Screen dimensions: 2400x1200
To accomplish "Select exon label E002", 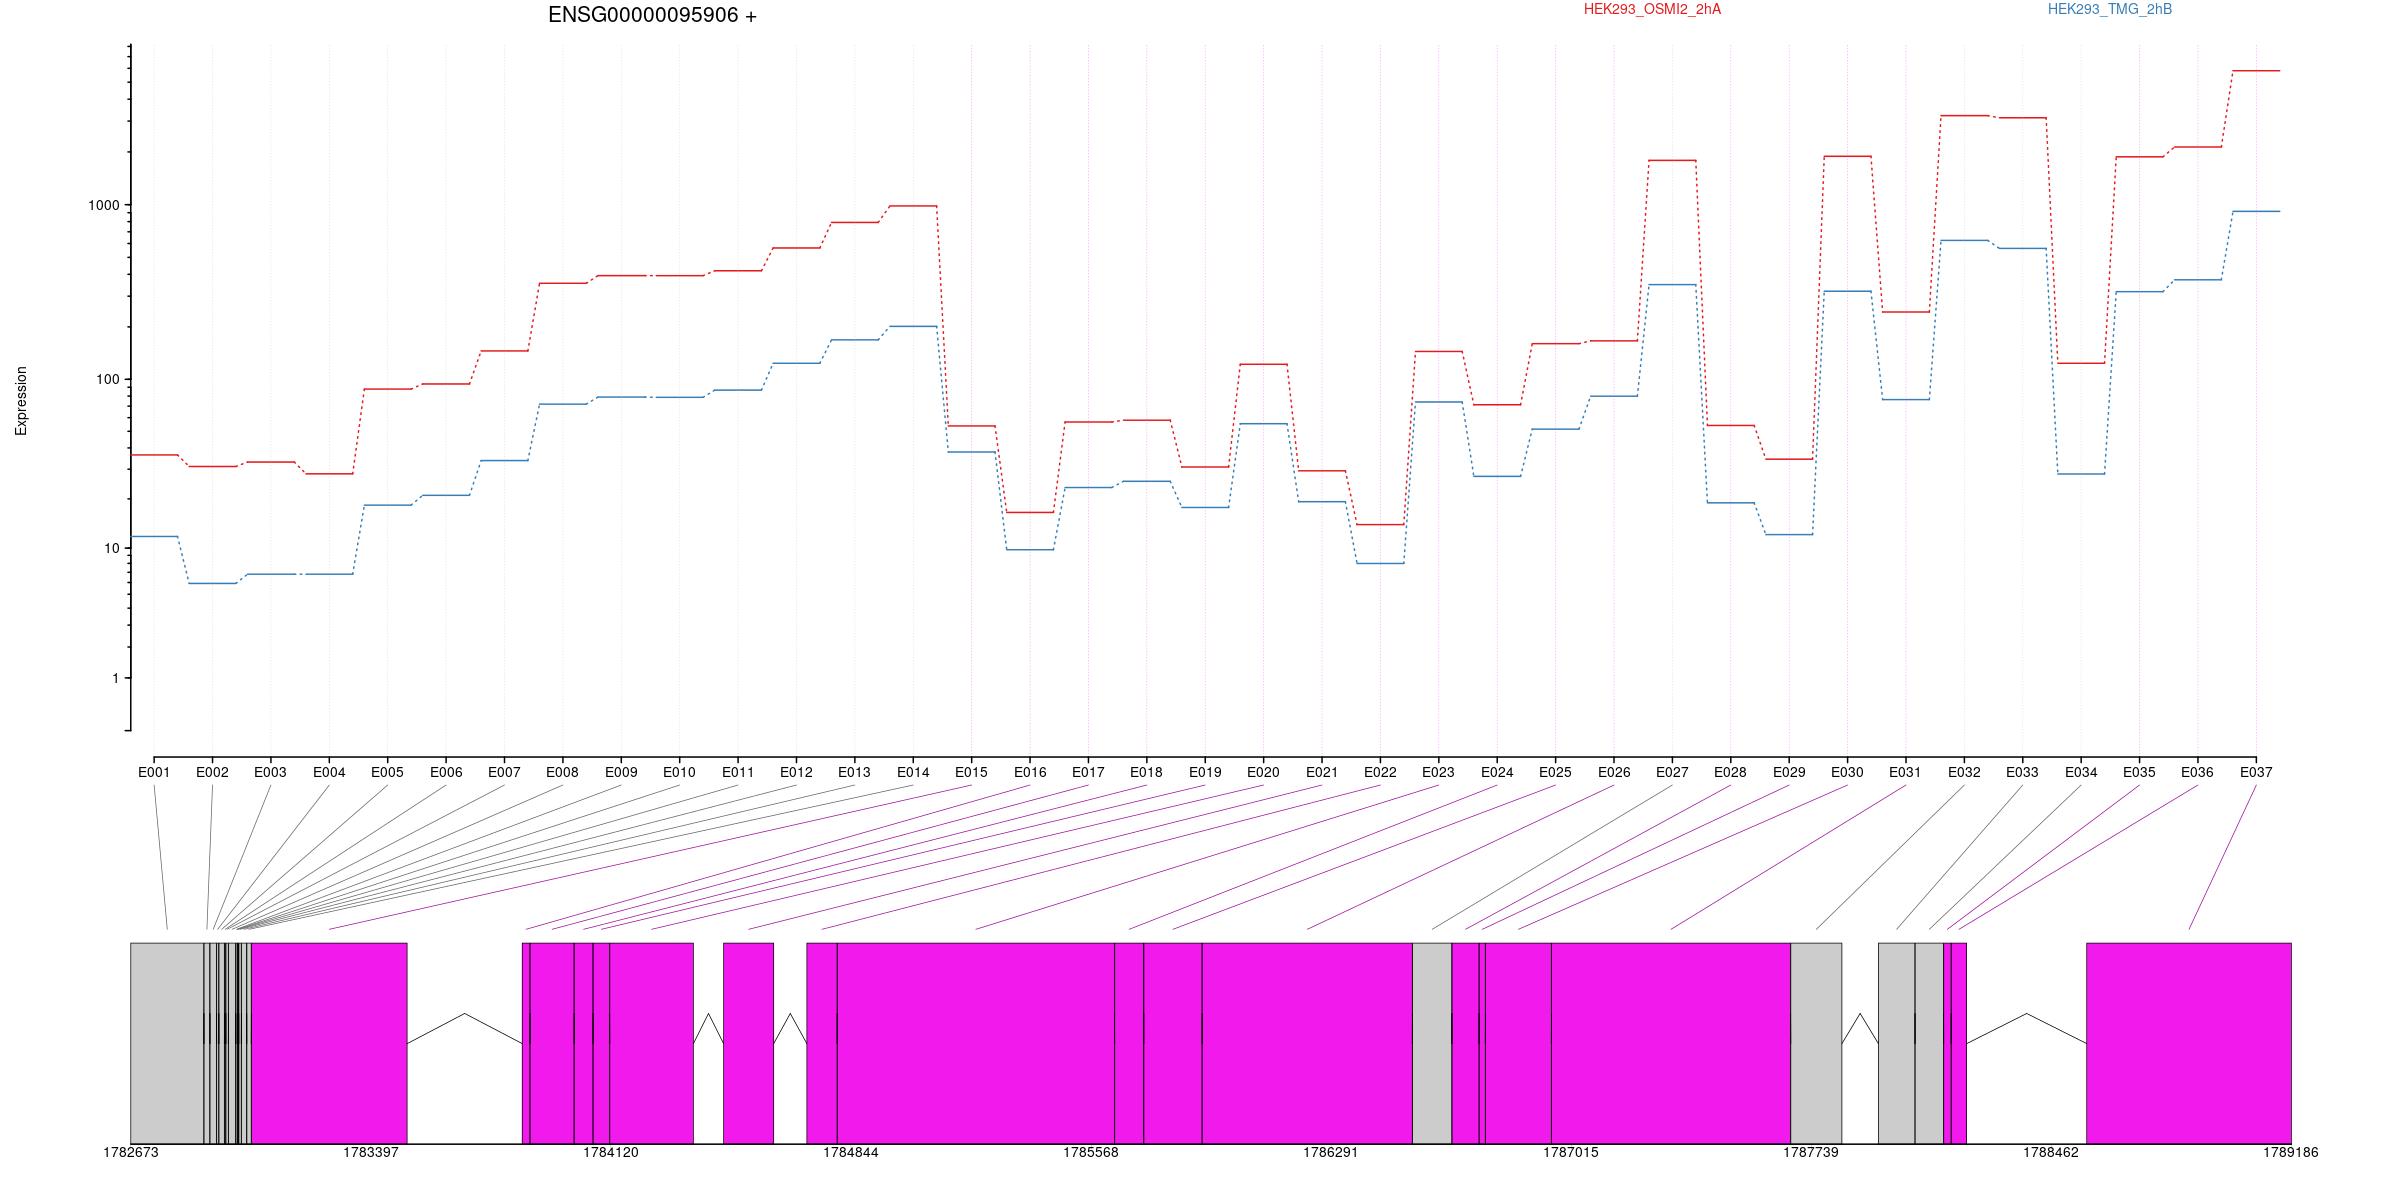I will coord(212,772).
